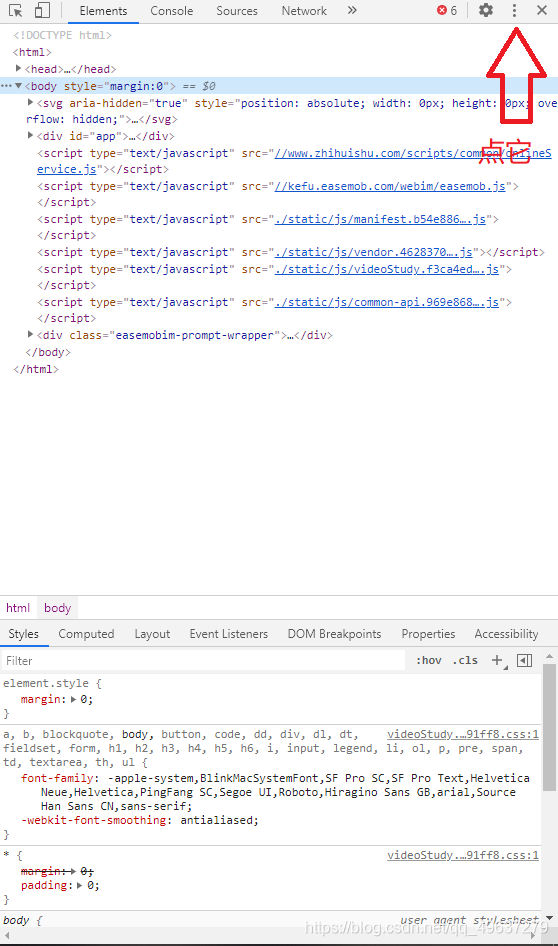Select the Layout pane tab
Screen dimensions: 558x946
click(x=152, y=634)
